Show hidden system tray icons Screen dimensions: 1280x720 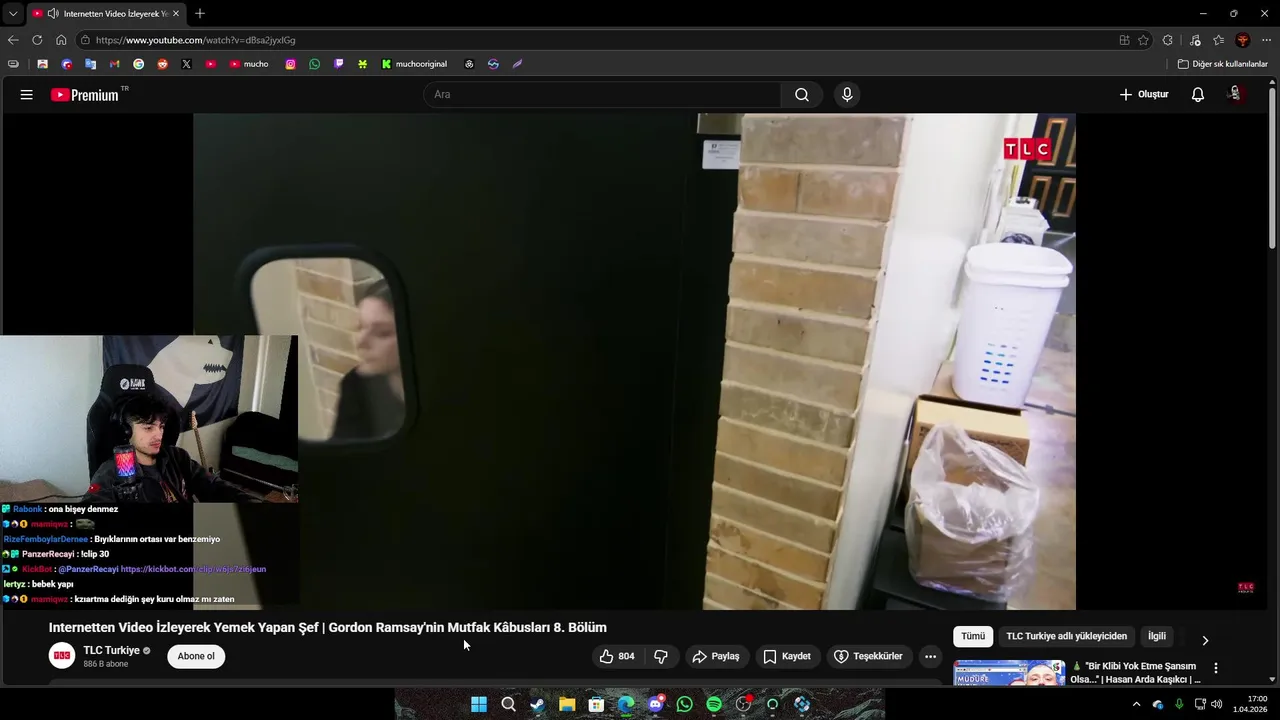click(1136, 704)
